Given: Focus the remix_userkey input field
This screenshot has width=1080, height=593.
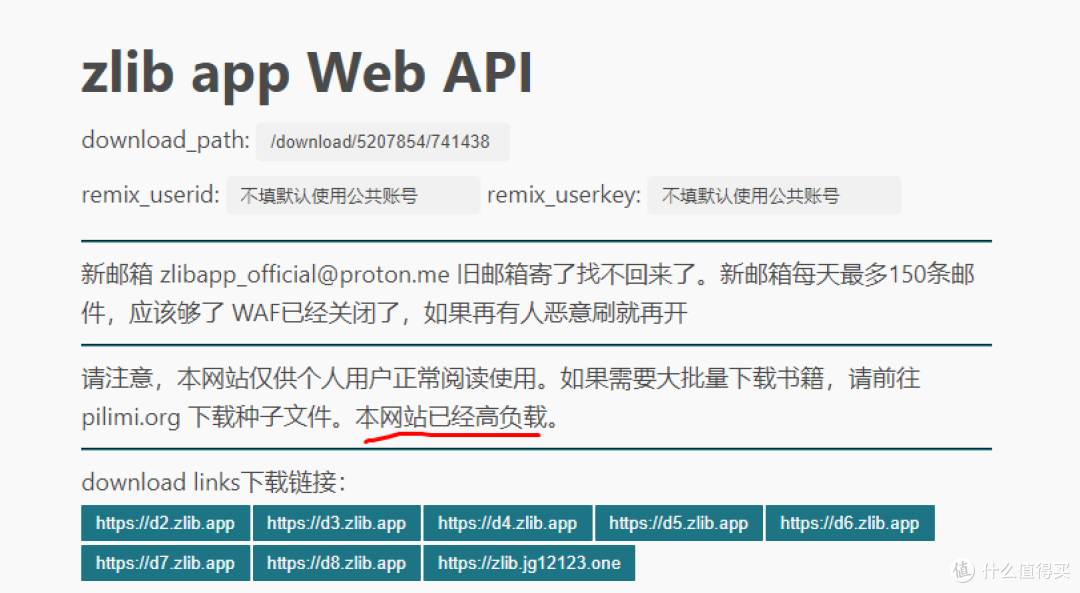Looking at the screenshot, I should 773,196.
